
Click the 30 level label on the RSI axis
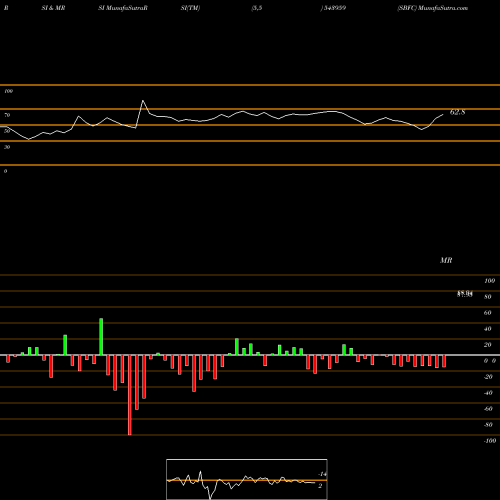7,147
